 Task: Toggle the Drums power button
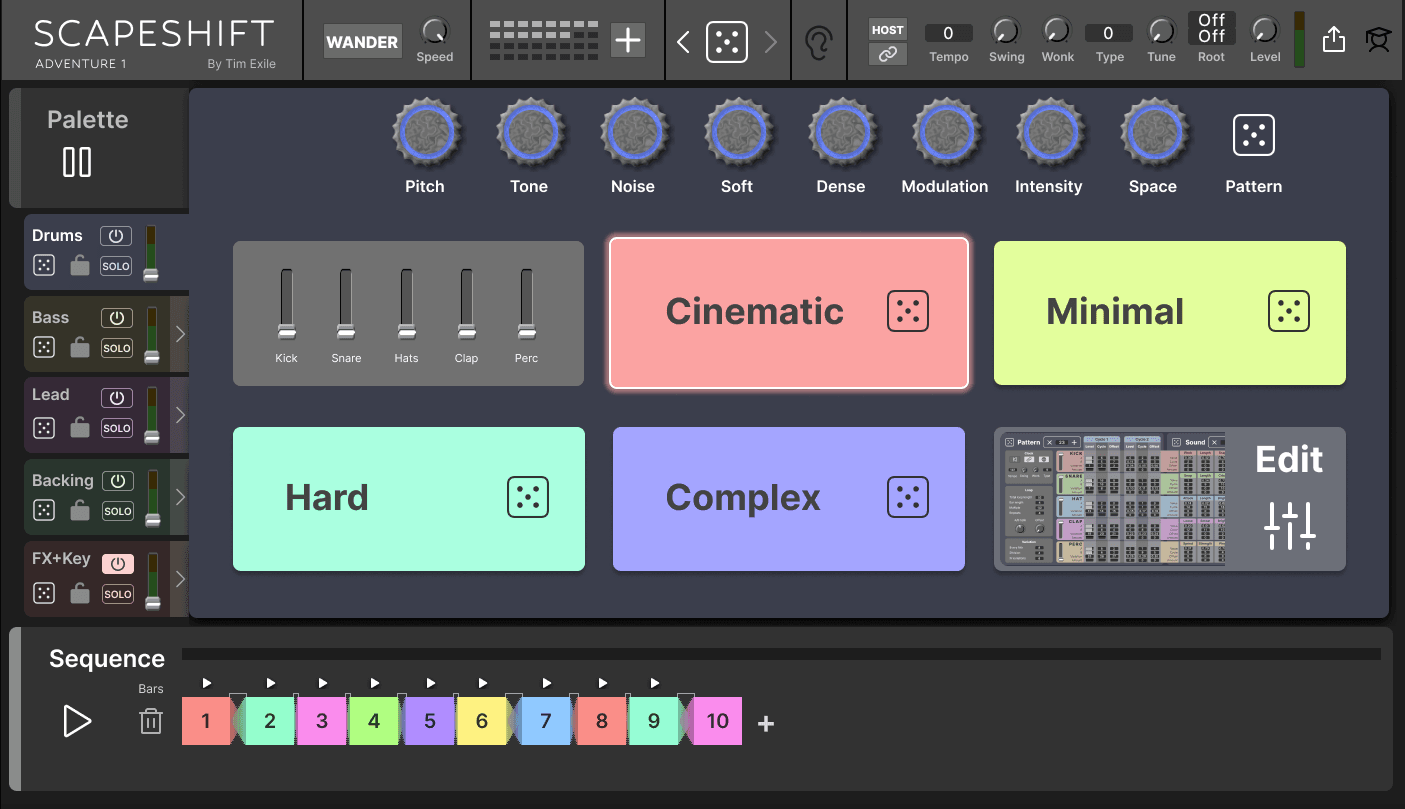tap(116, 236)
